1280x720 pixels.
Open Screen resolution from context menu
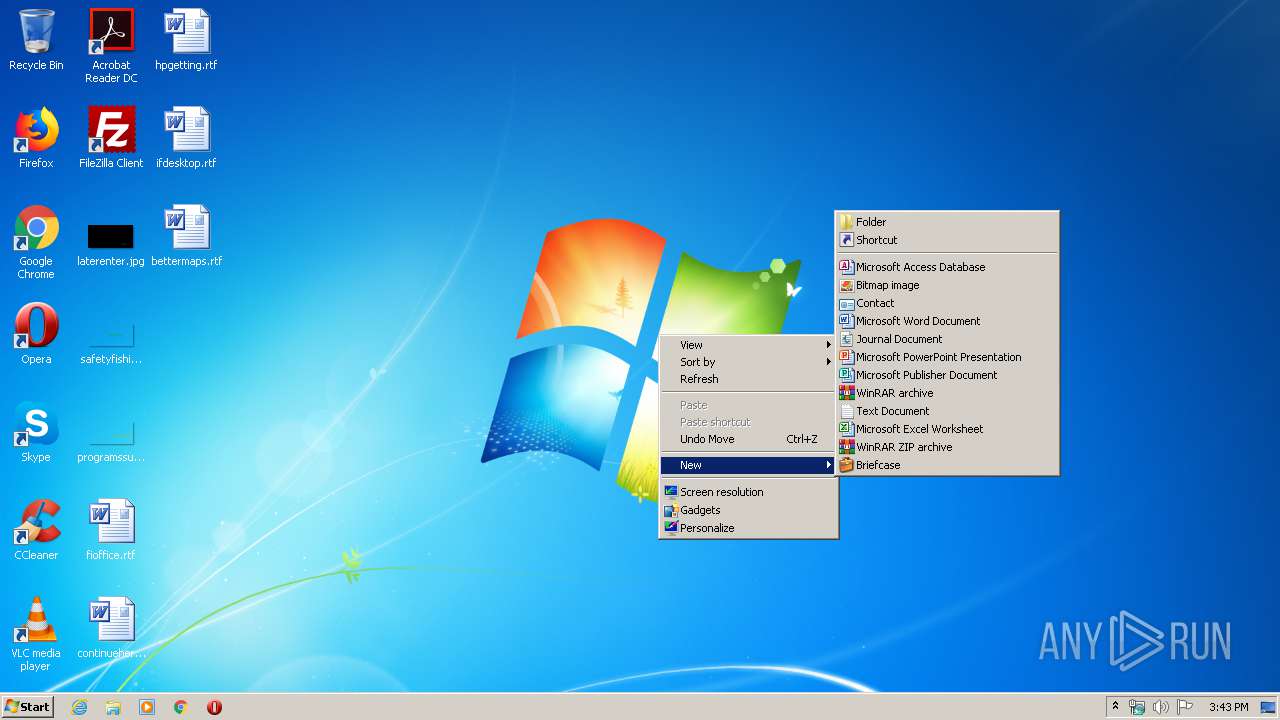[x=748, y=492]
